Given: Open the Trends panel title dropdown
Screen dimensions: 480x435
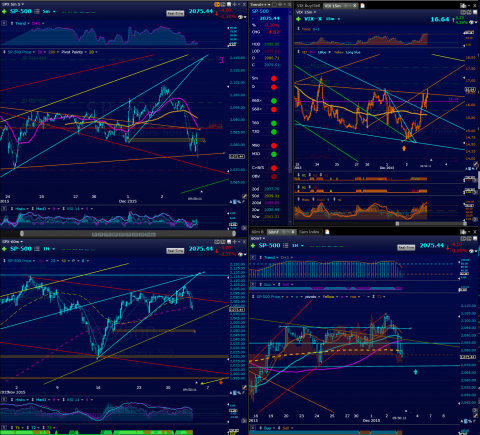Looking at the screenshot, I should point(260,5).
